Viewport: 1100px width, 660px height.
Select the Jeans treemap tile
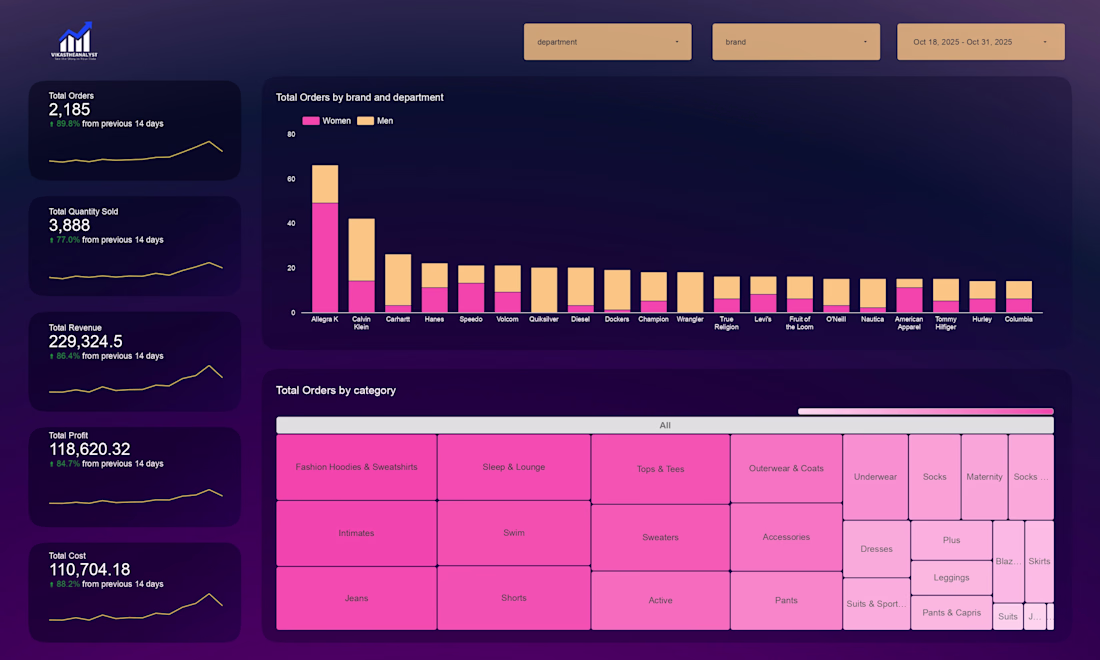(x=356, y=598)
